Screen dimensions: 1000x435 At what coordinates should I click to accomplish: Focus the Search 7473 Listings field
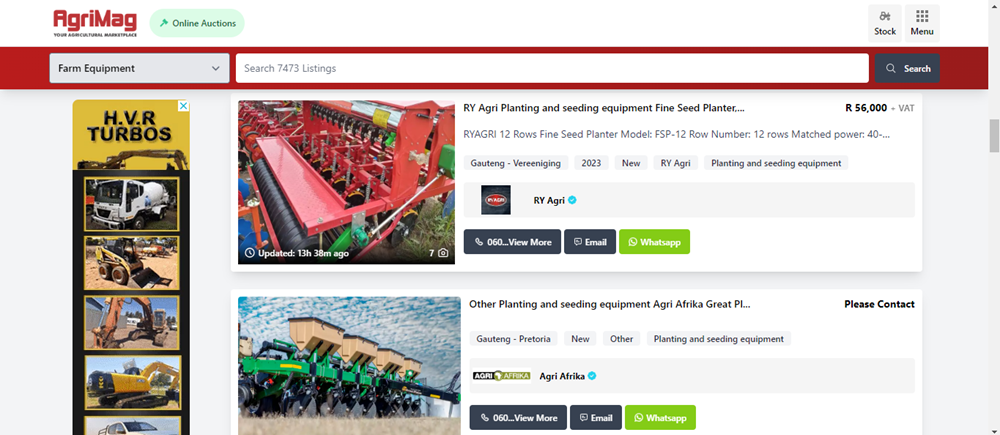552,68
